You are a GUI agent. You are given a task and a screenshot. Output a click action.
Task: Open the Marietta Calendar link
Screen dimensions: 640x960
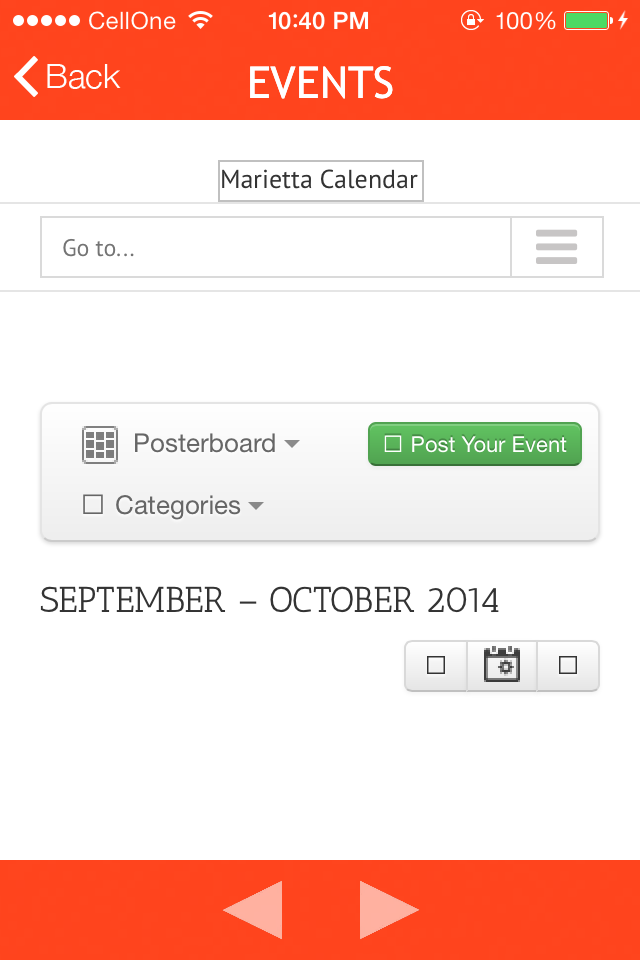320,180
